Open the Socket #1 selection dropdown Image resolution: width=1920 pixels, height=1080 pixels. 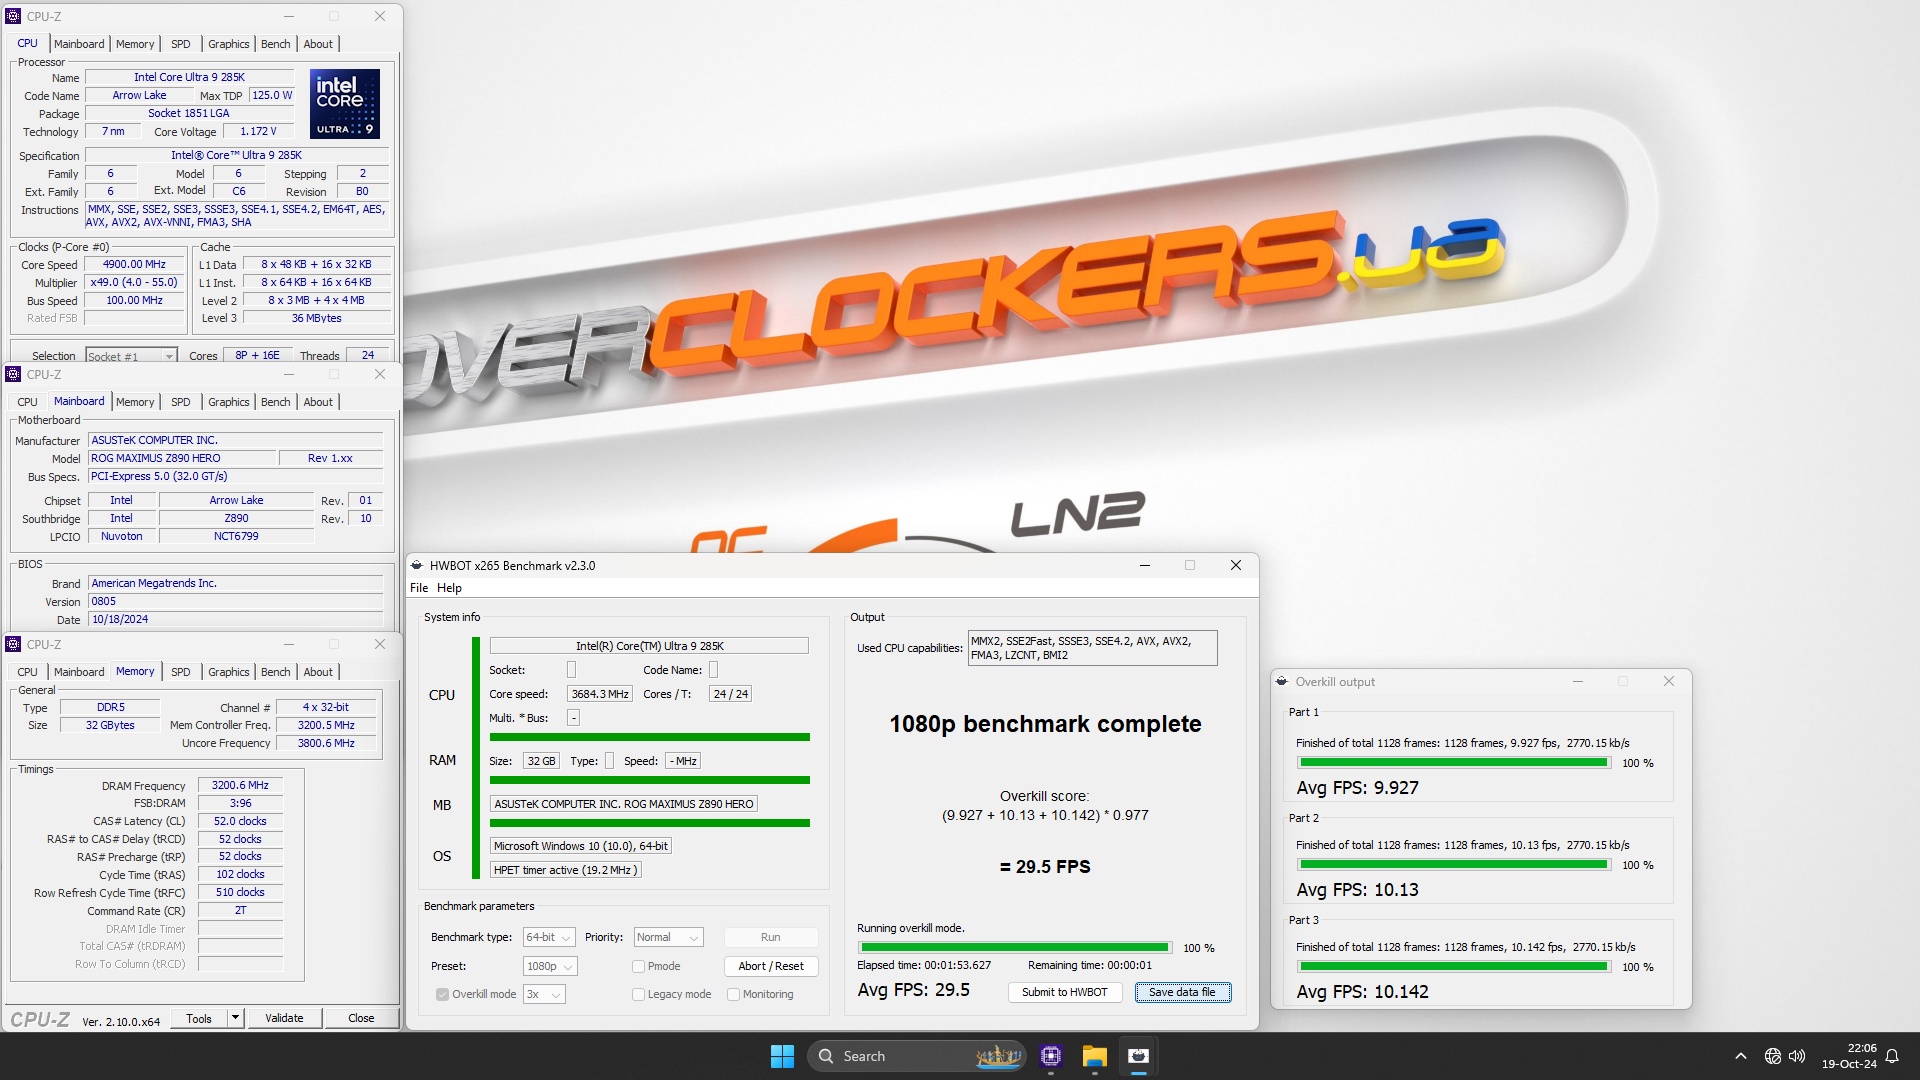130,356
